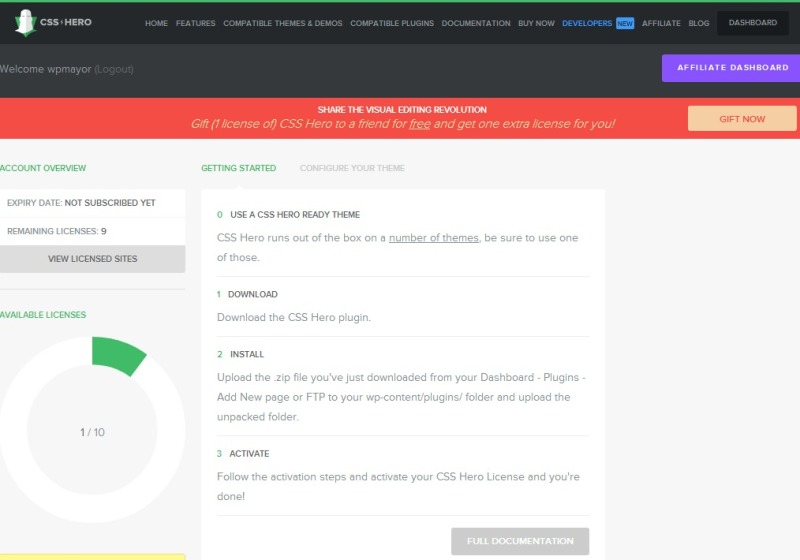Click 'Use a CSS Hero Ready Theme' heading
This screenshot has height=560, width=800.
click(x=295, y=215)
